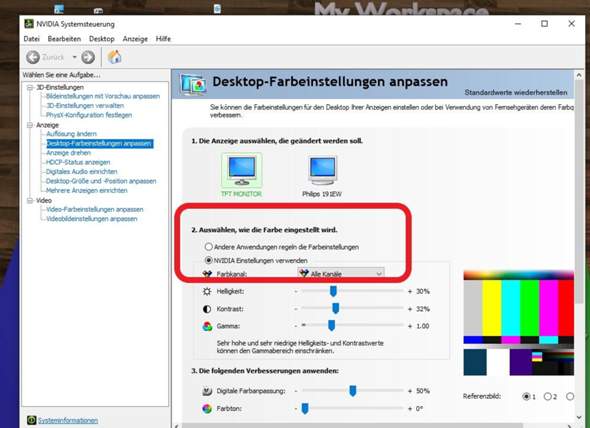Open the Back history dropdown arrow

pos(75,57)
